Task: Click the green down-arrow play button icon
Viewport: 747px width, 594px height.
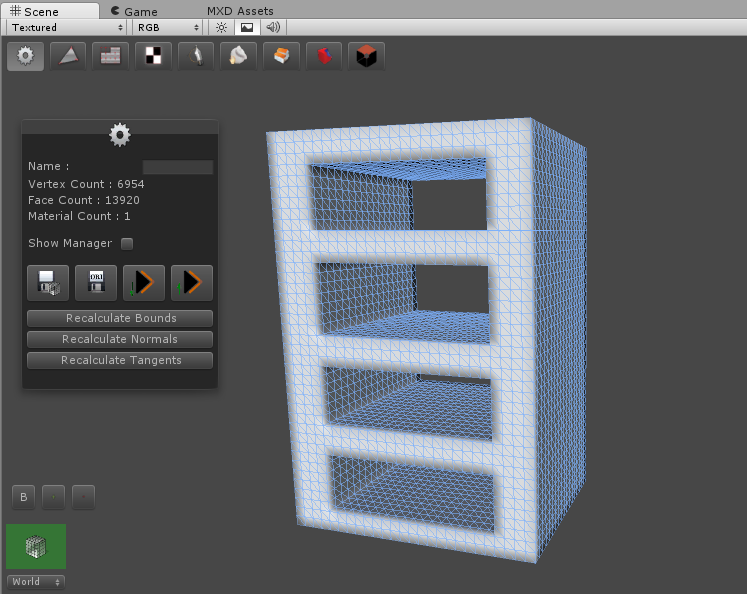Action: 144,283
